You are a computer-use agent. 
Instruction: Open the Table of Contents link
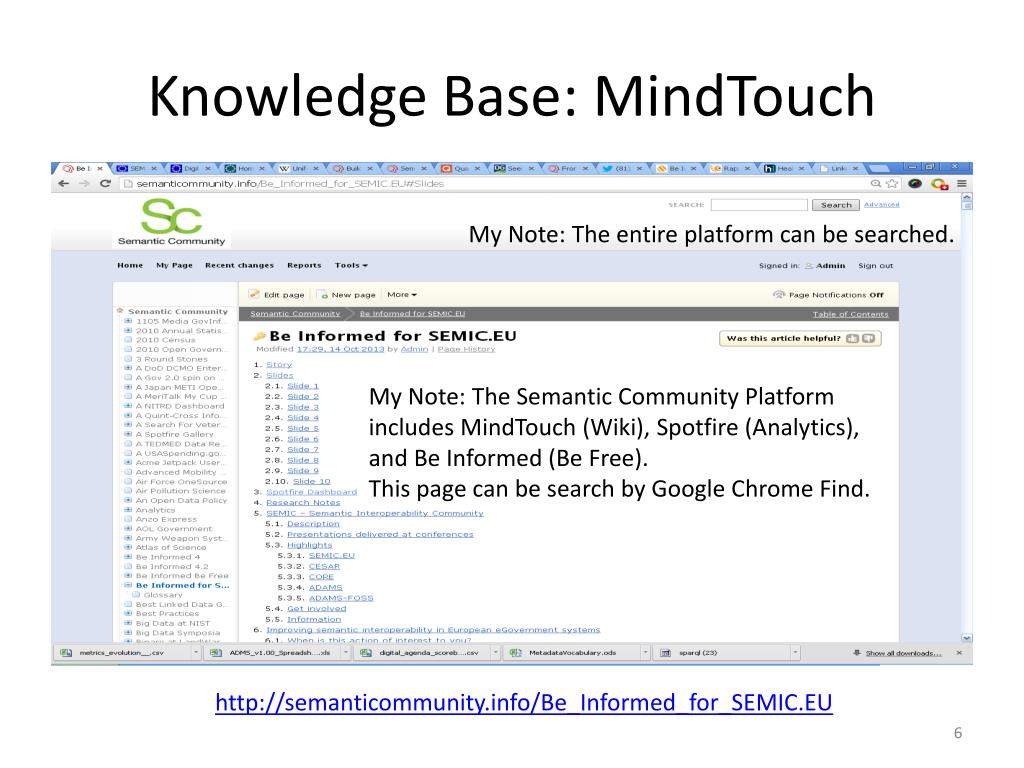(850, 314)
